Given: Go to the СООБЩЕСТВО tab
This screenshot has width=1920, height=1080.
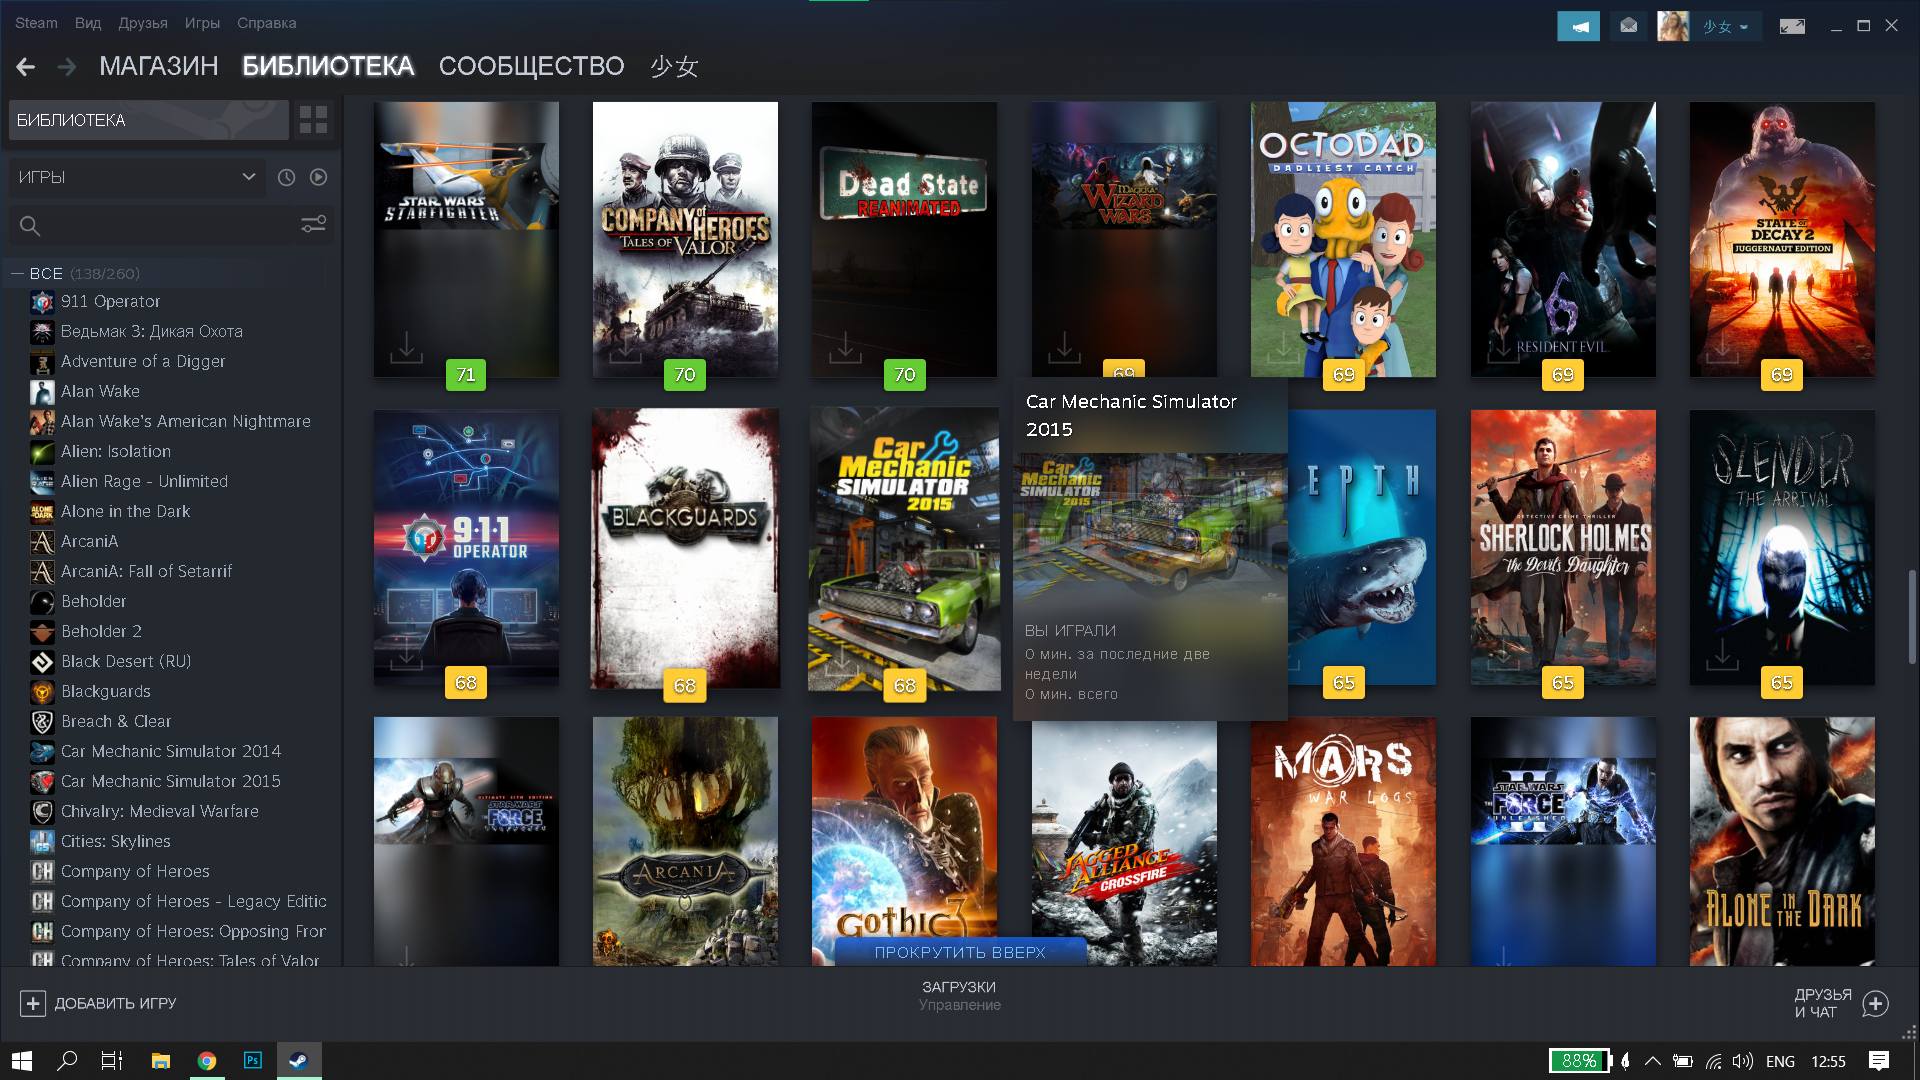Looking at the screenshot, I should (531, 66).
